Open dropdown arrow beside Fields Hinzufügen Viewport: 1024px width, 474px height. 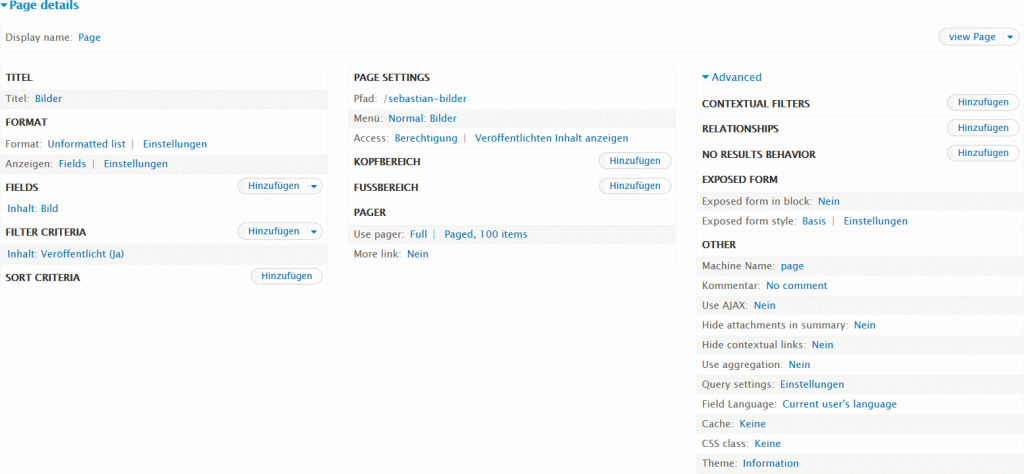pyautogui.click(x=314, y=186)
